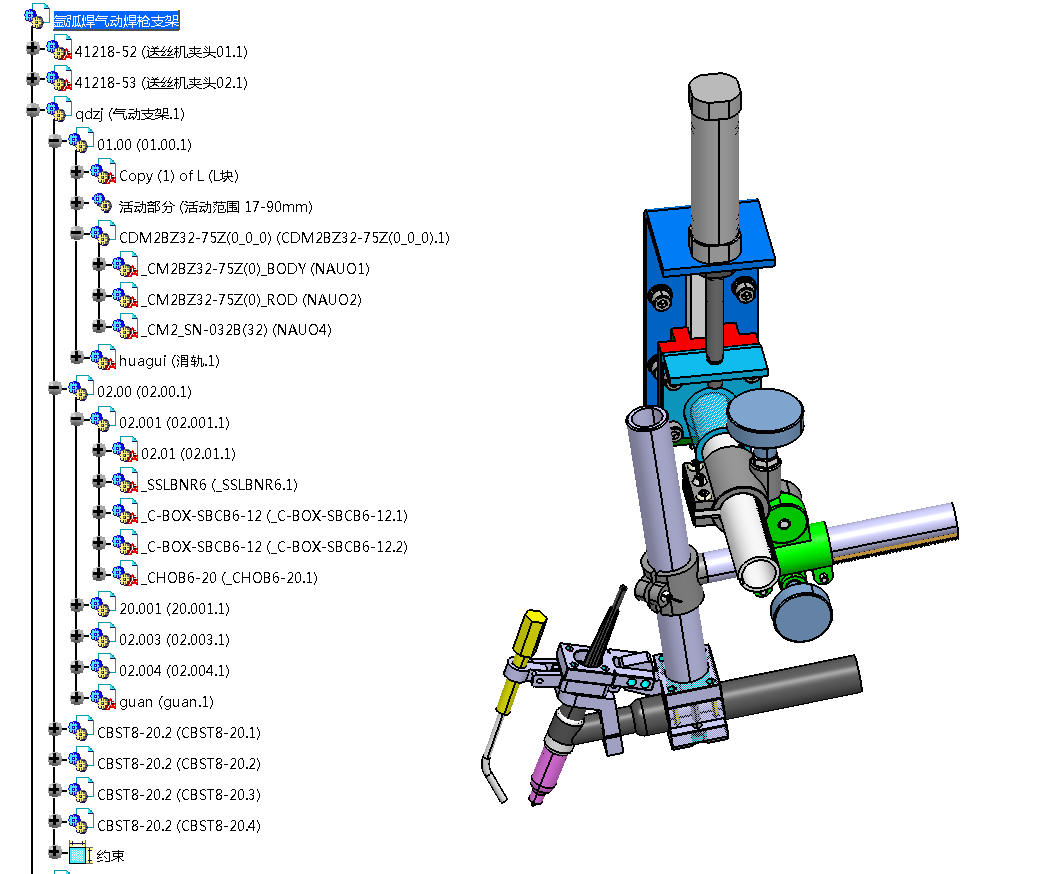Expand the 20.001 tree node
Viewport: 1039px width, 874px height.
click(x=76, y=604)
